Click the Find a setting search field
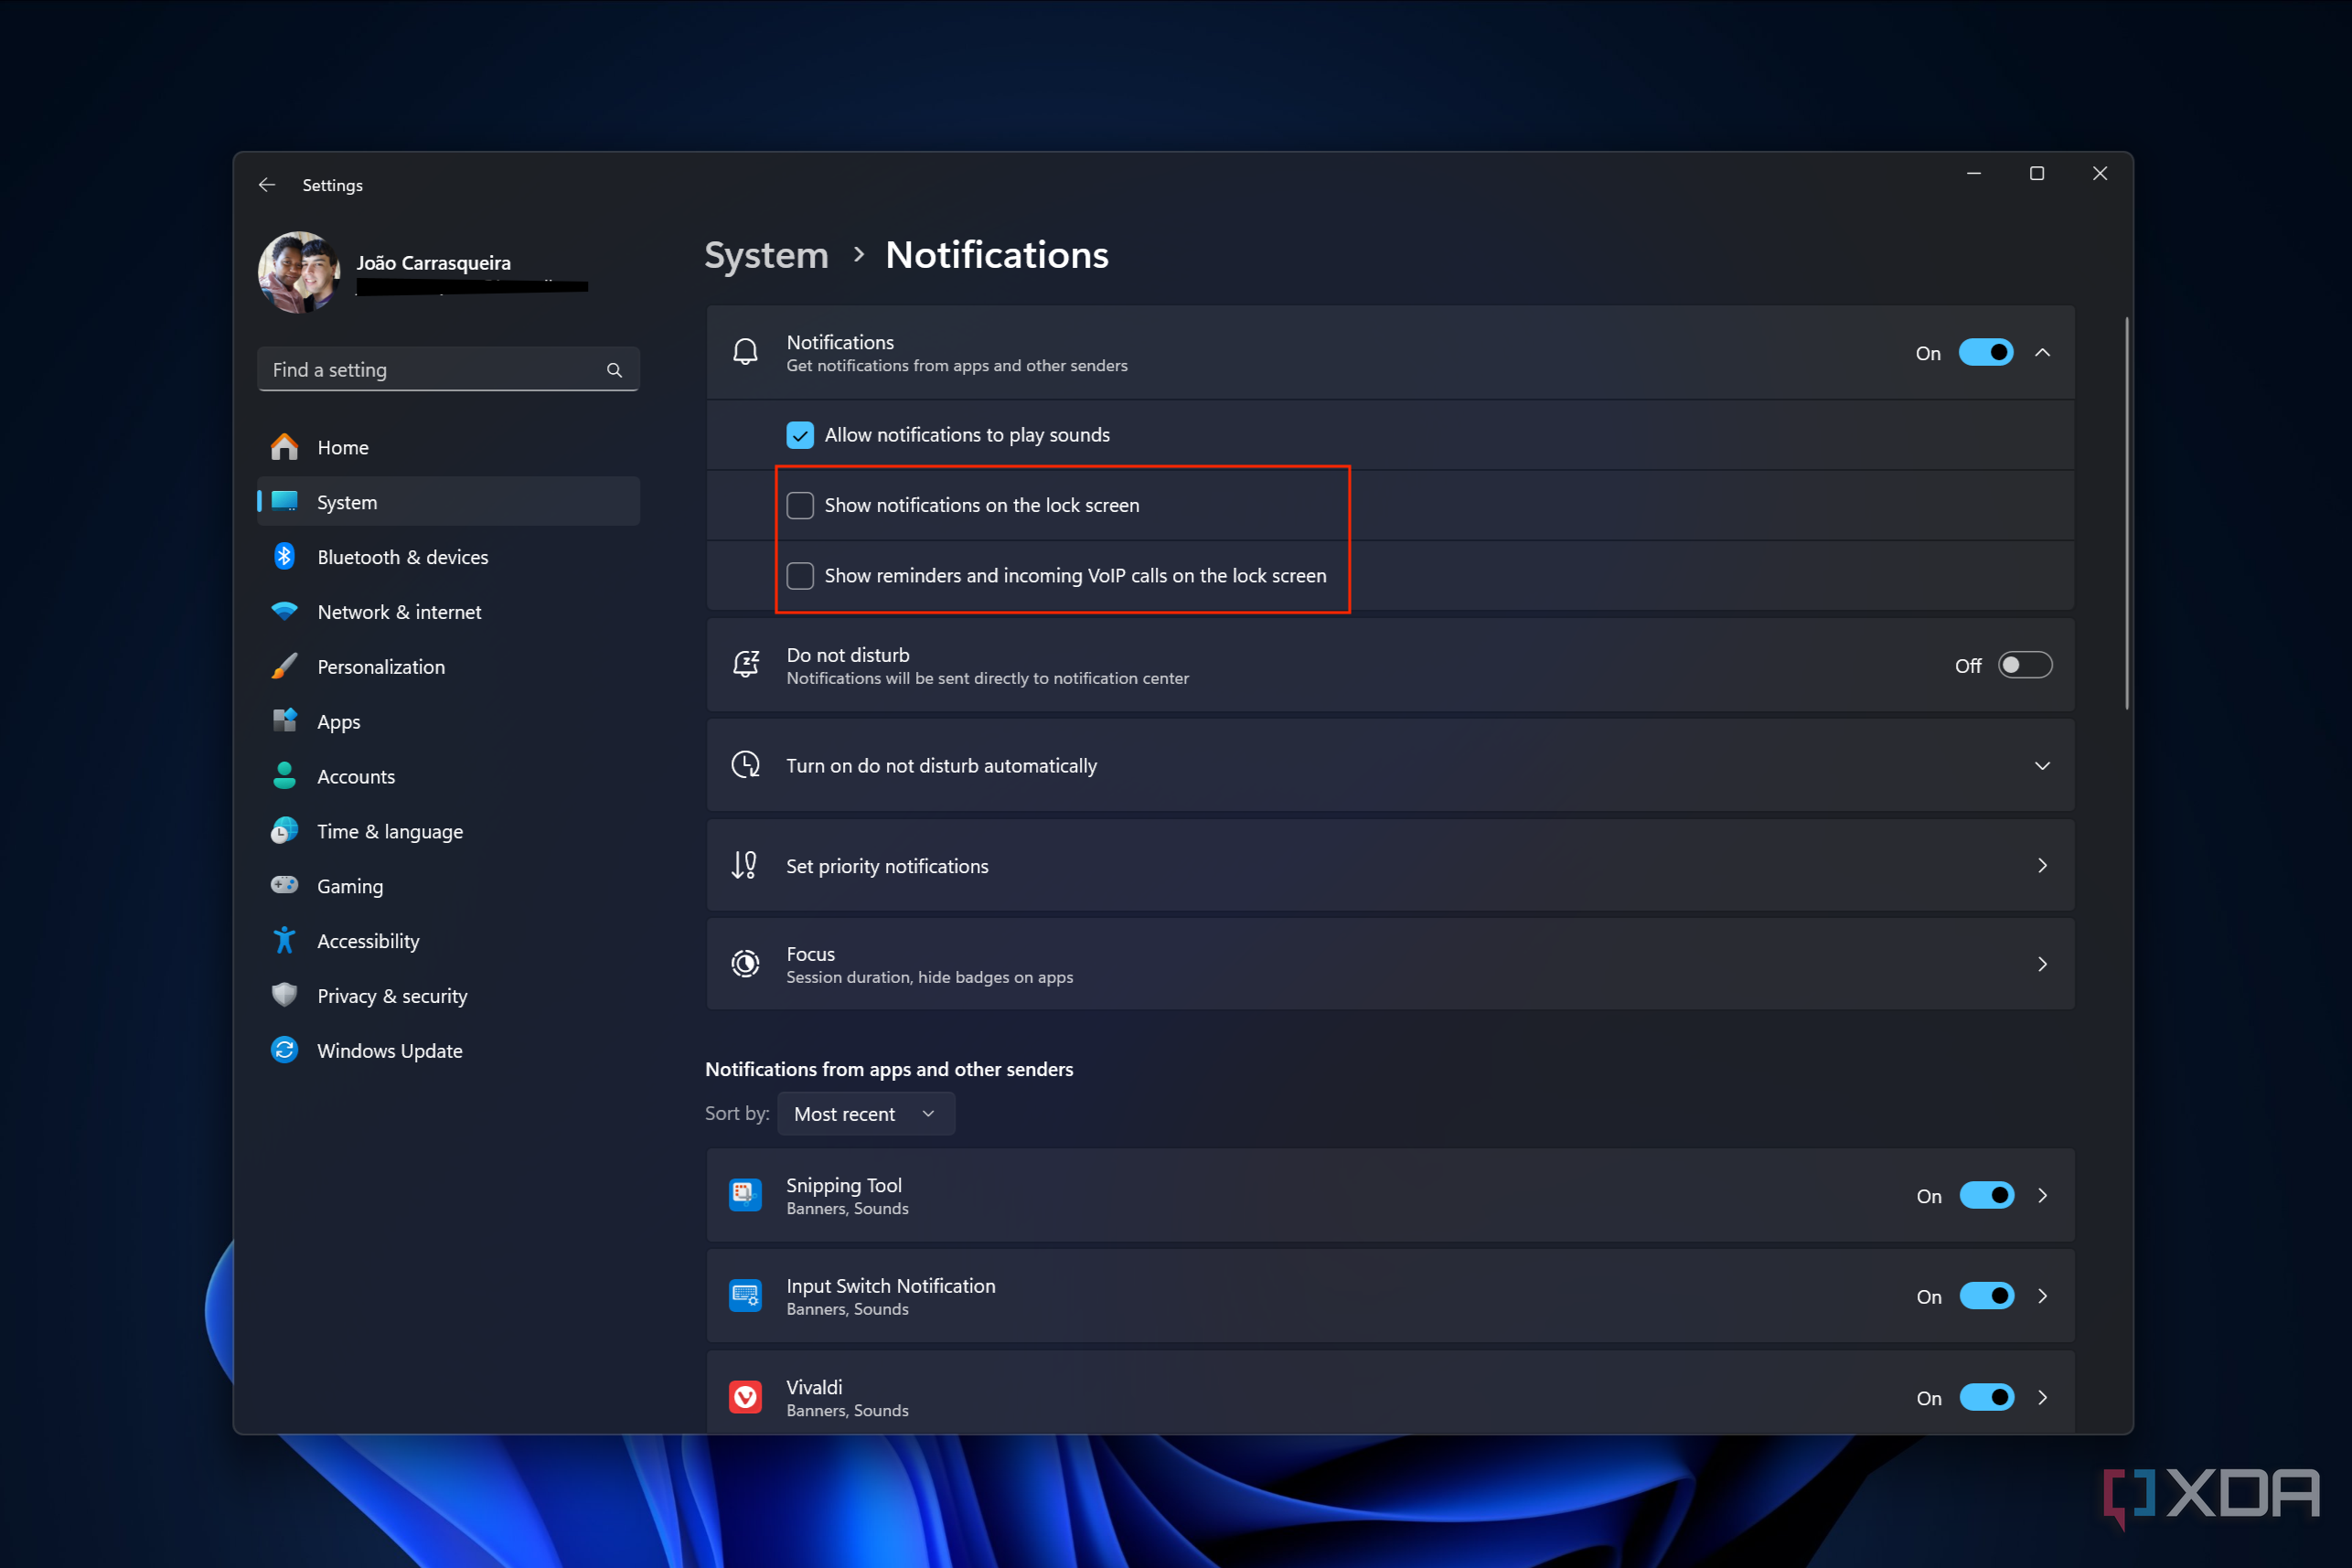The width and height of the screenshot is (2352, 1568). (x=430, y=370)
